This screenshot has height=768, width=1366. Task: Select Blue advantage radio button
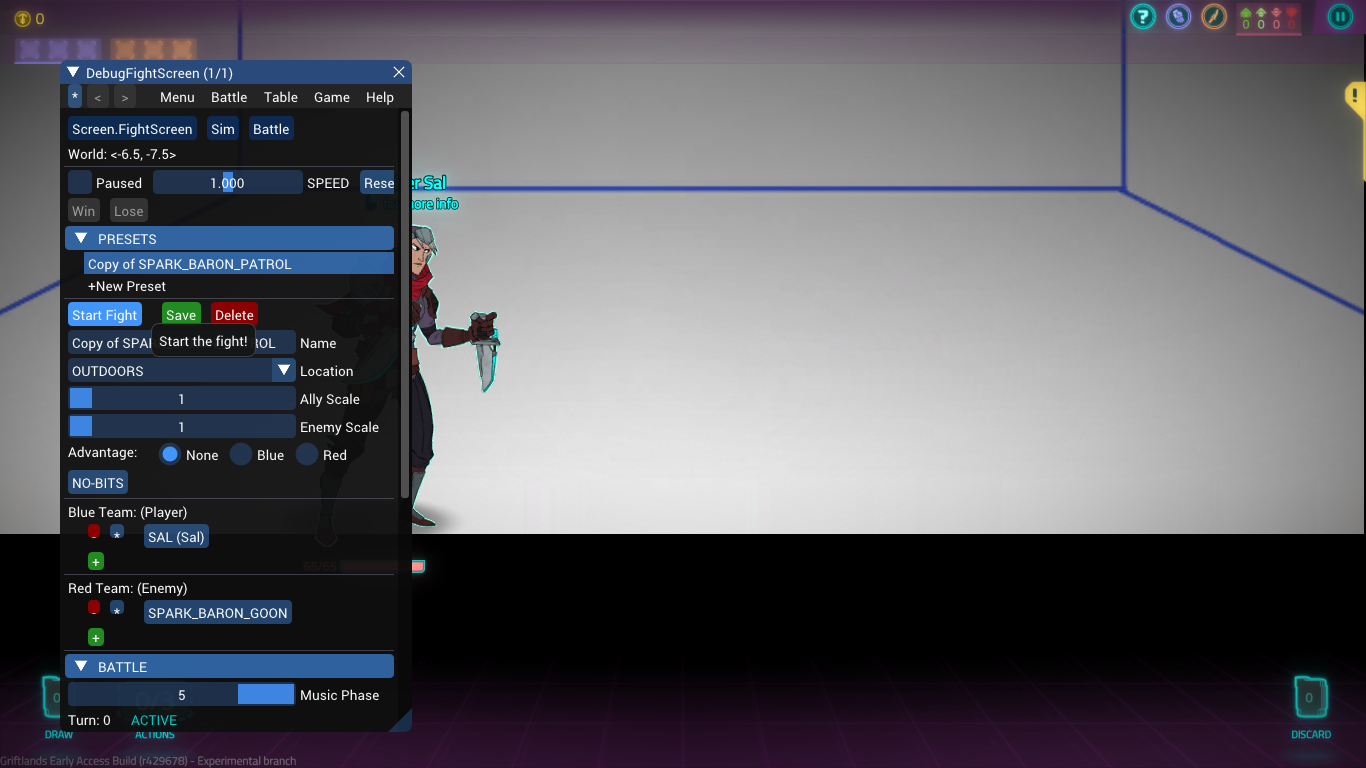click(x=241, y=455)
